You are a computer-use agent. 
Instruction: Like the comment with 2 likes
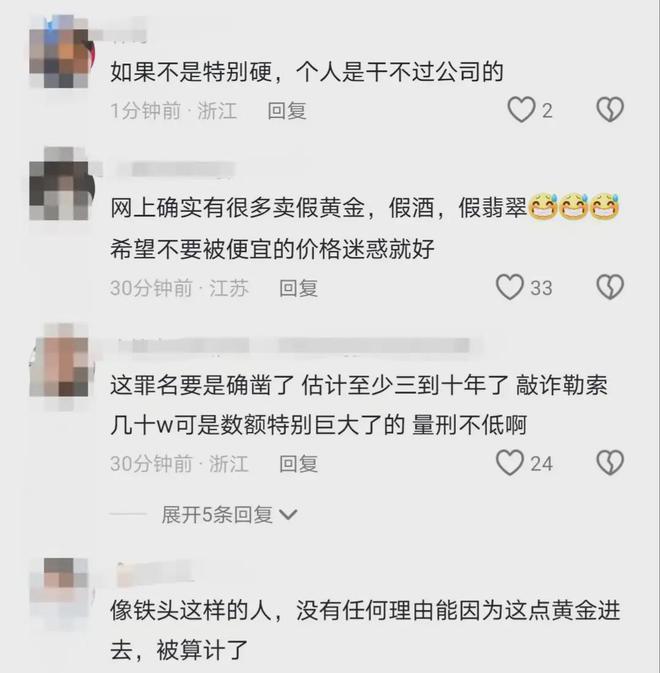pyautogui.click(x=521, y=110)
